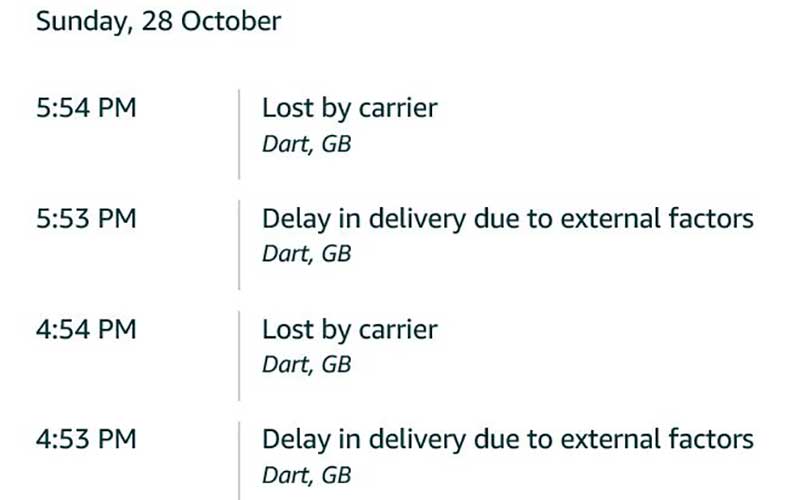Select the 4:54 PM timestamp
The height and width of the screenshot is (500, 800).
pyautogui.click(x=86, y=329)
